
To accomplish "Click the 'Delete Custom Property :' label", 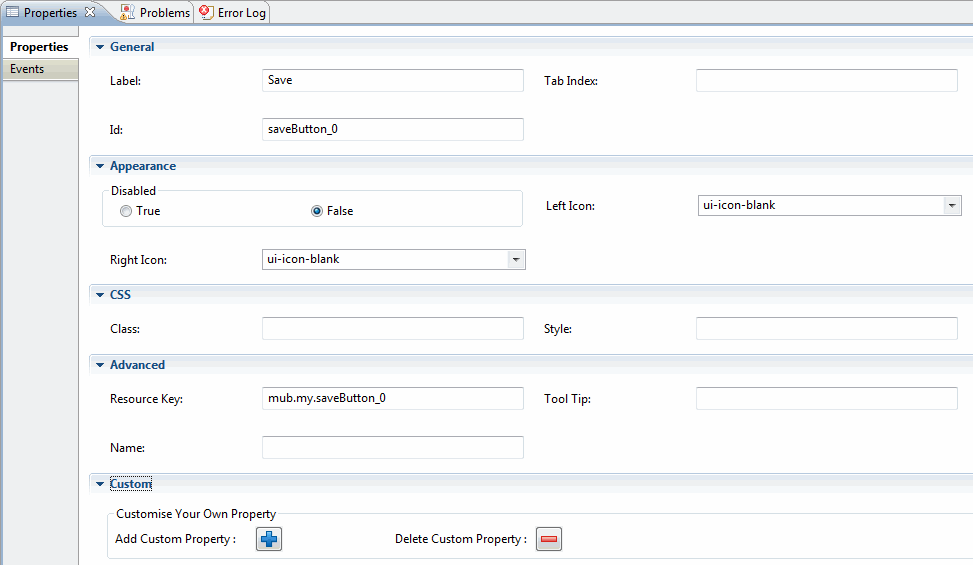I will coord(460,539).
